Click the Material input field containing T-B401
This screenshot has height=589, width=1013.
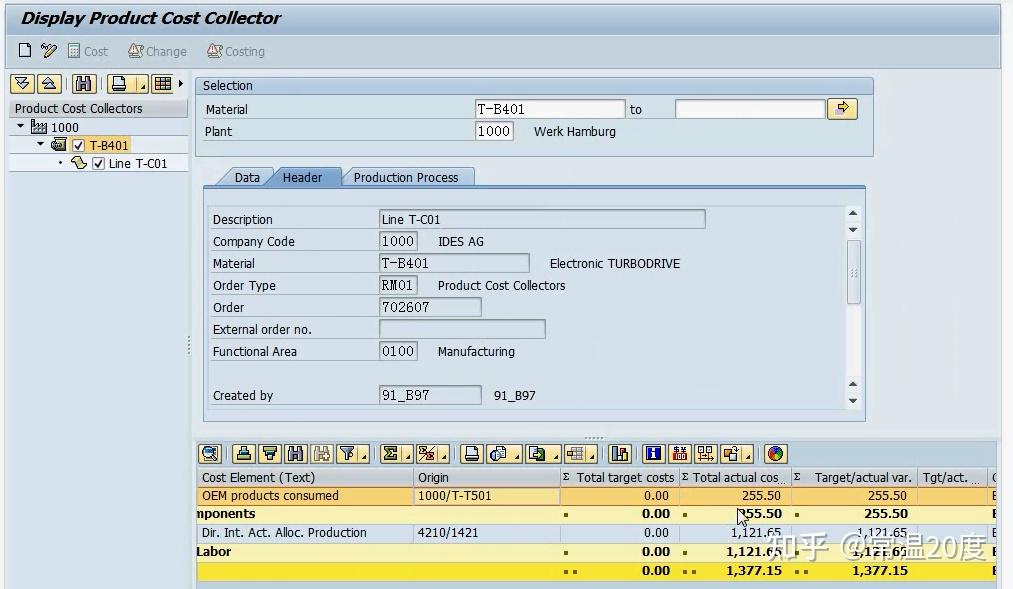click(x=549, y=109)
